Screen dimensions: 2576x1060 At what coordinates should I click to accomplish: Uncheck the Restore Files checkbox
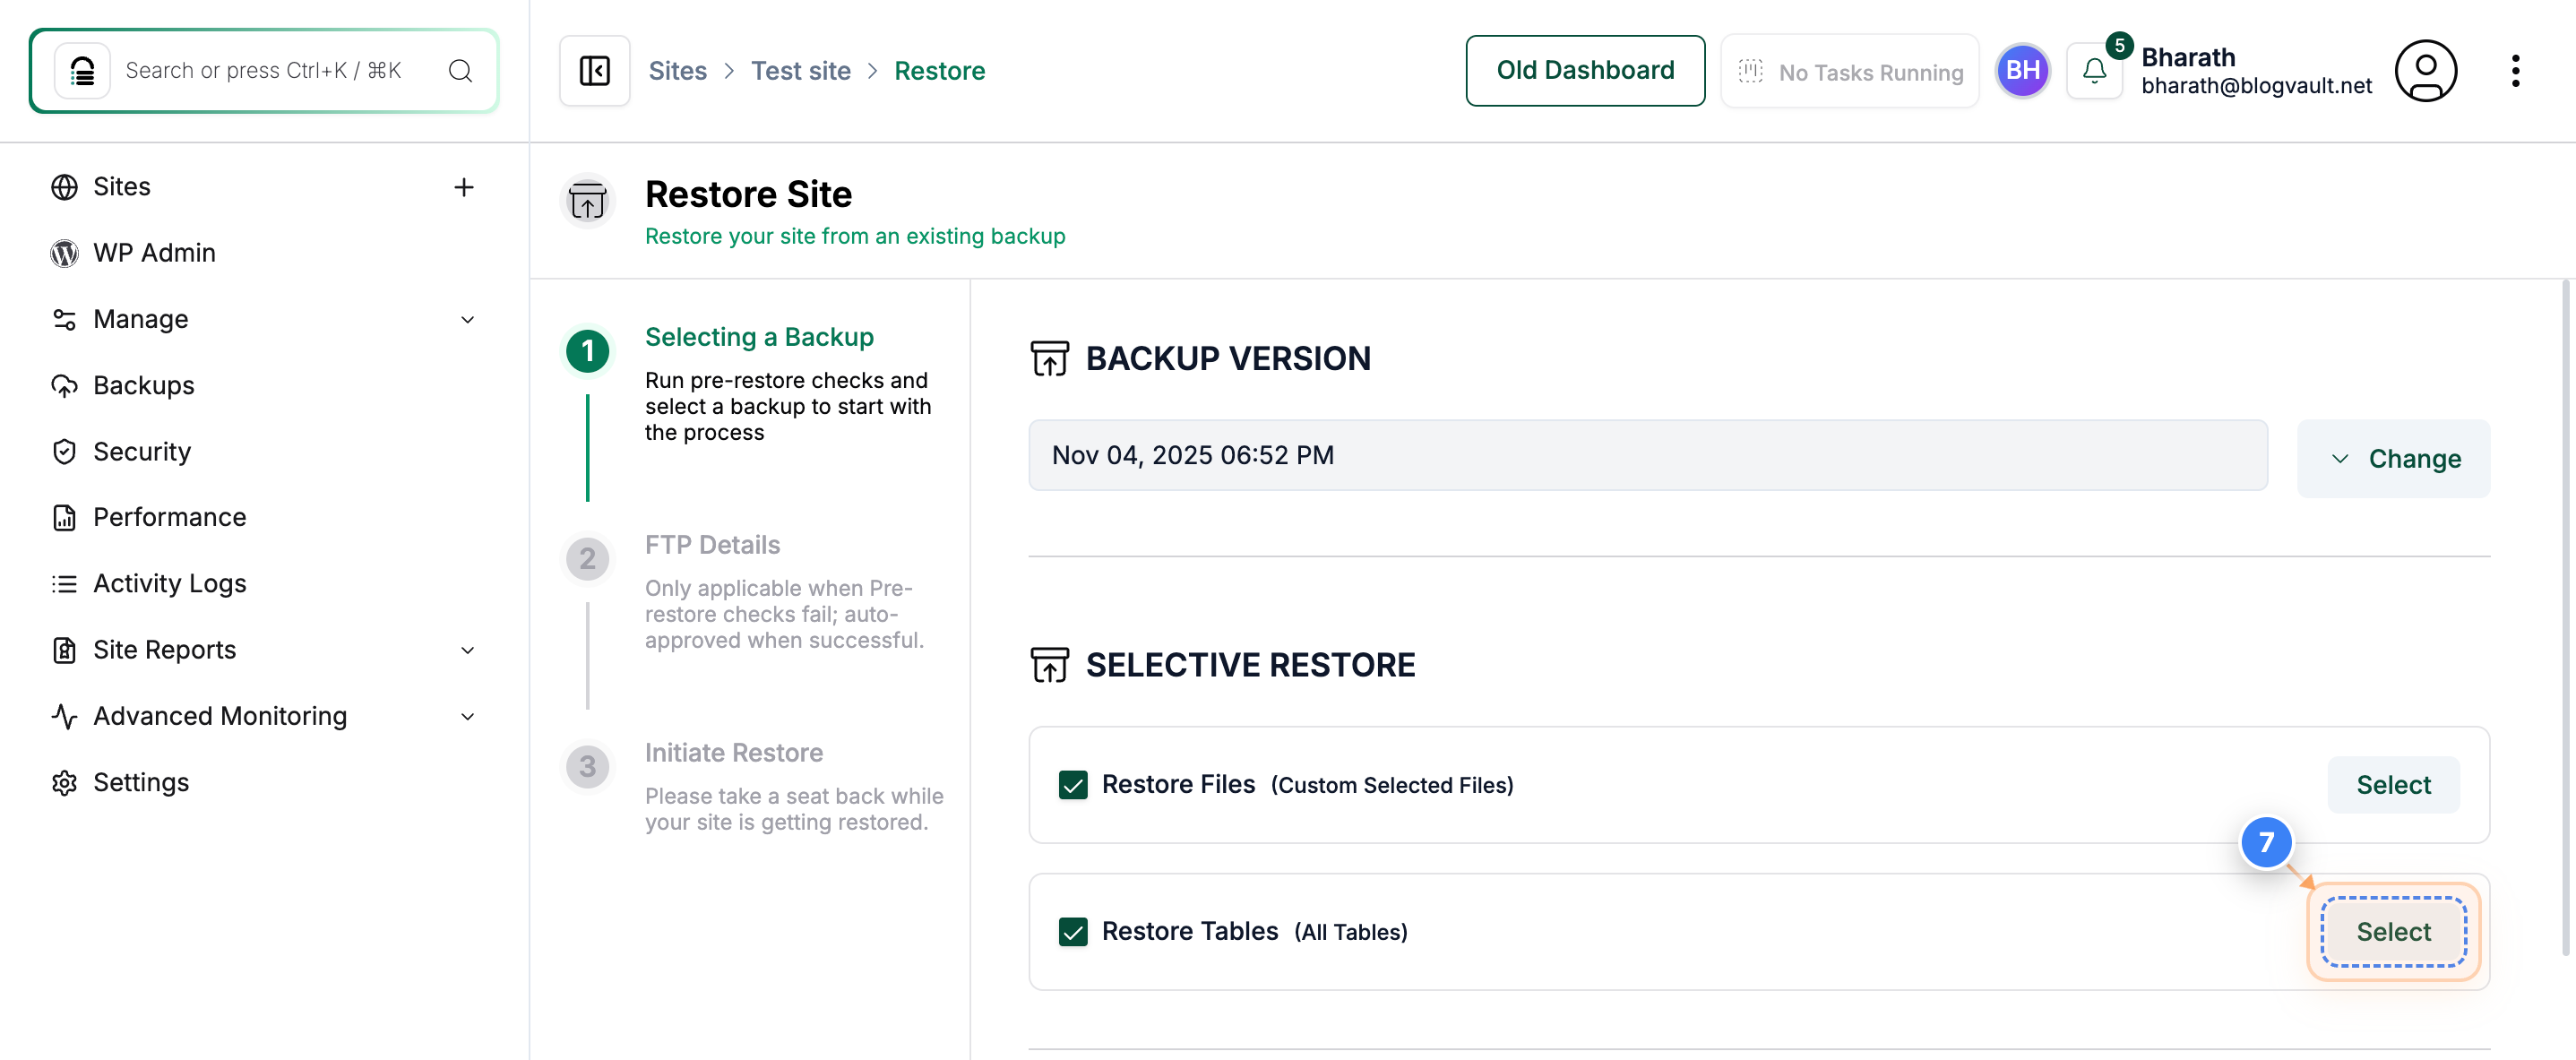coord(1073,785)
